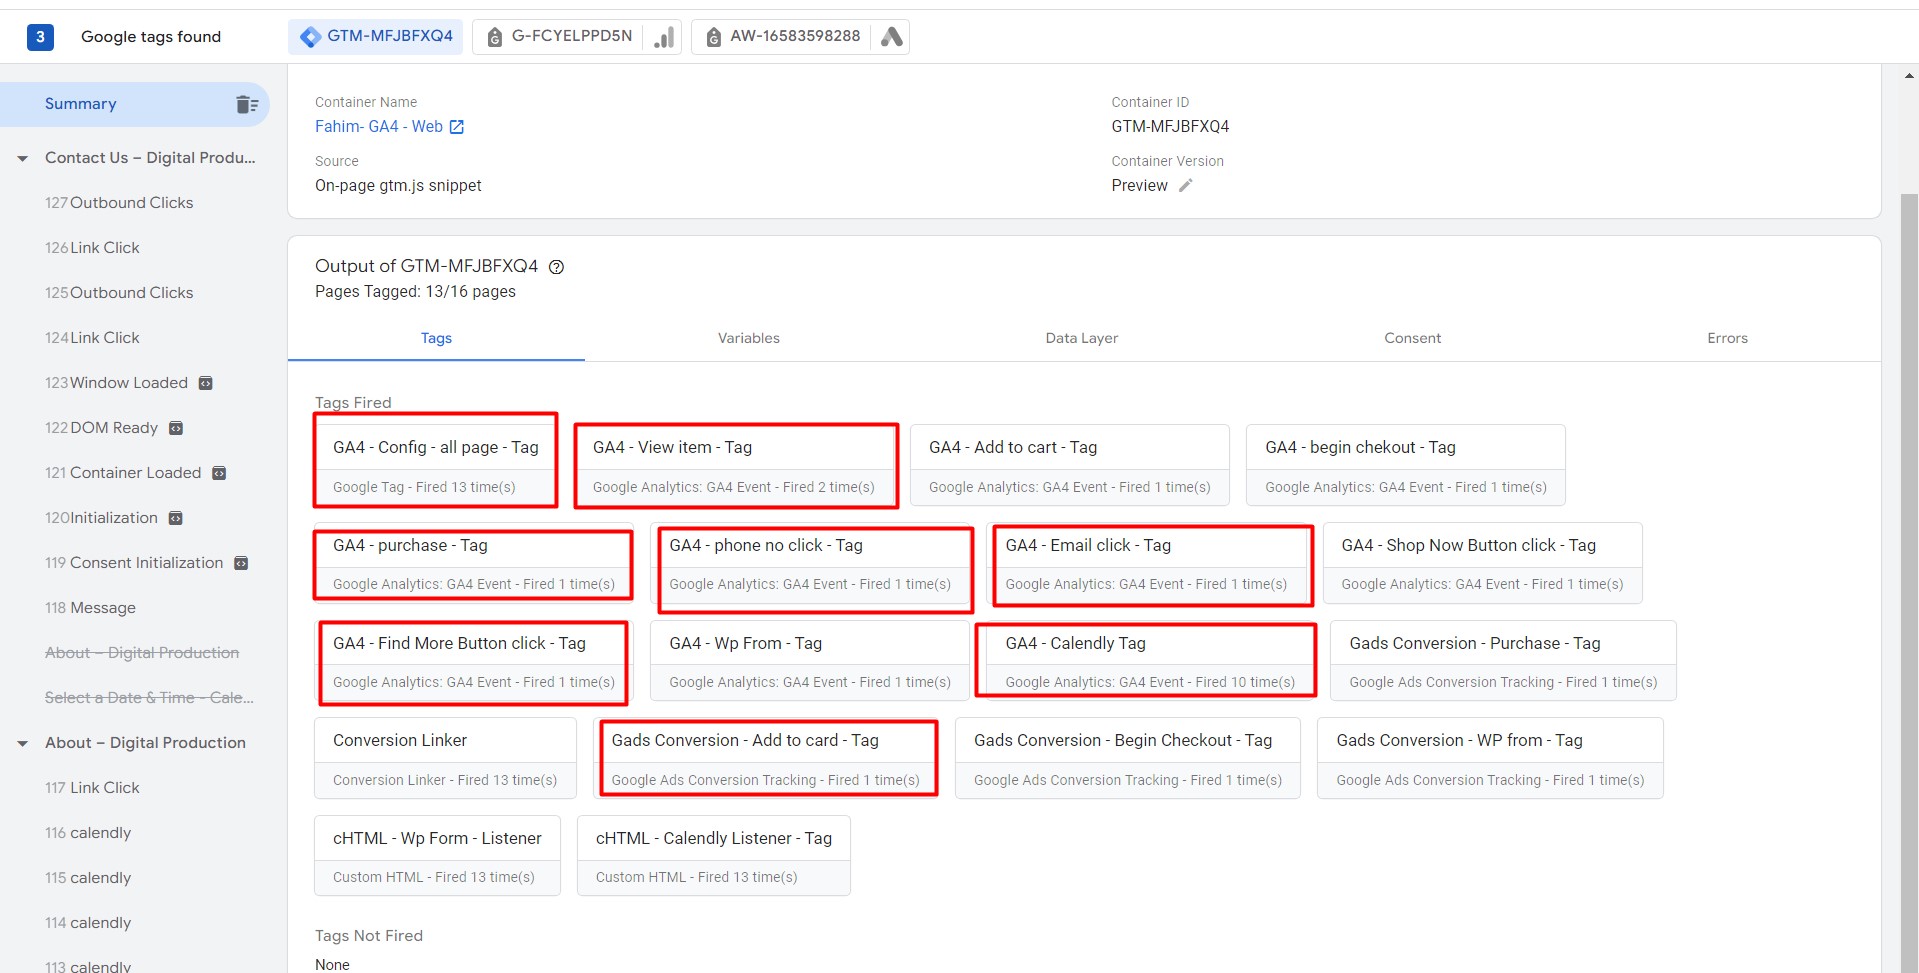Screen dimensions: 1919x973
Task: Click the Google Ads logo in AW-16583598288 chip
Action: pyautogui.click(x=892, y=37)
